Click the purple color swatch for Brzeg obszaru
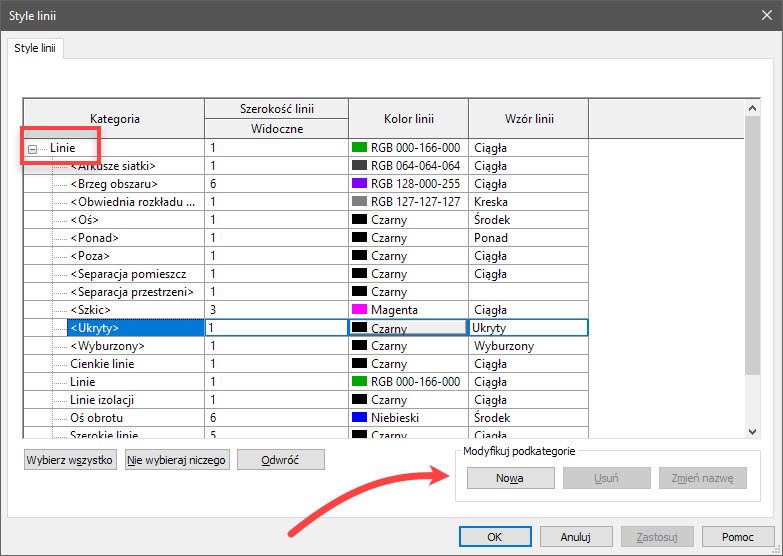The height and width of the screenshot is (556, 783). click(360, 184)
